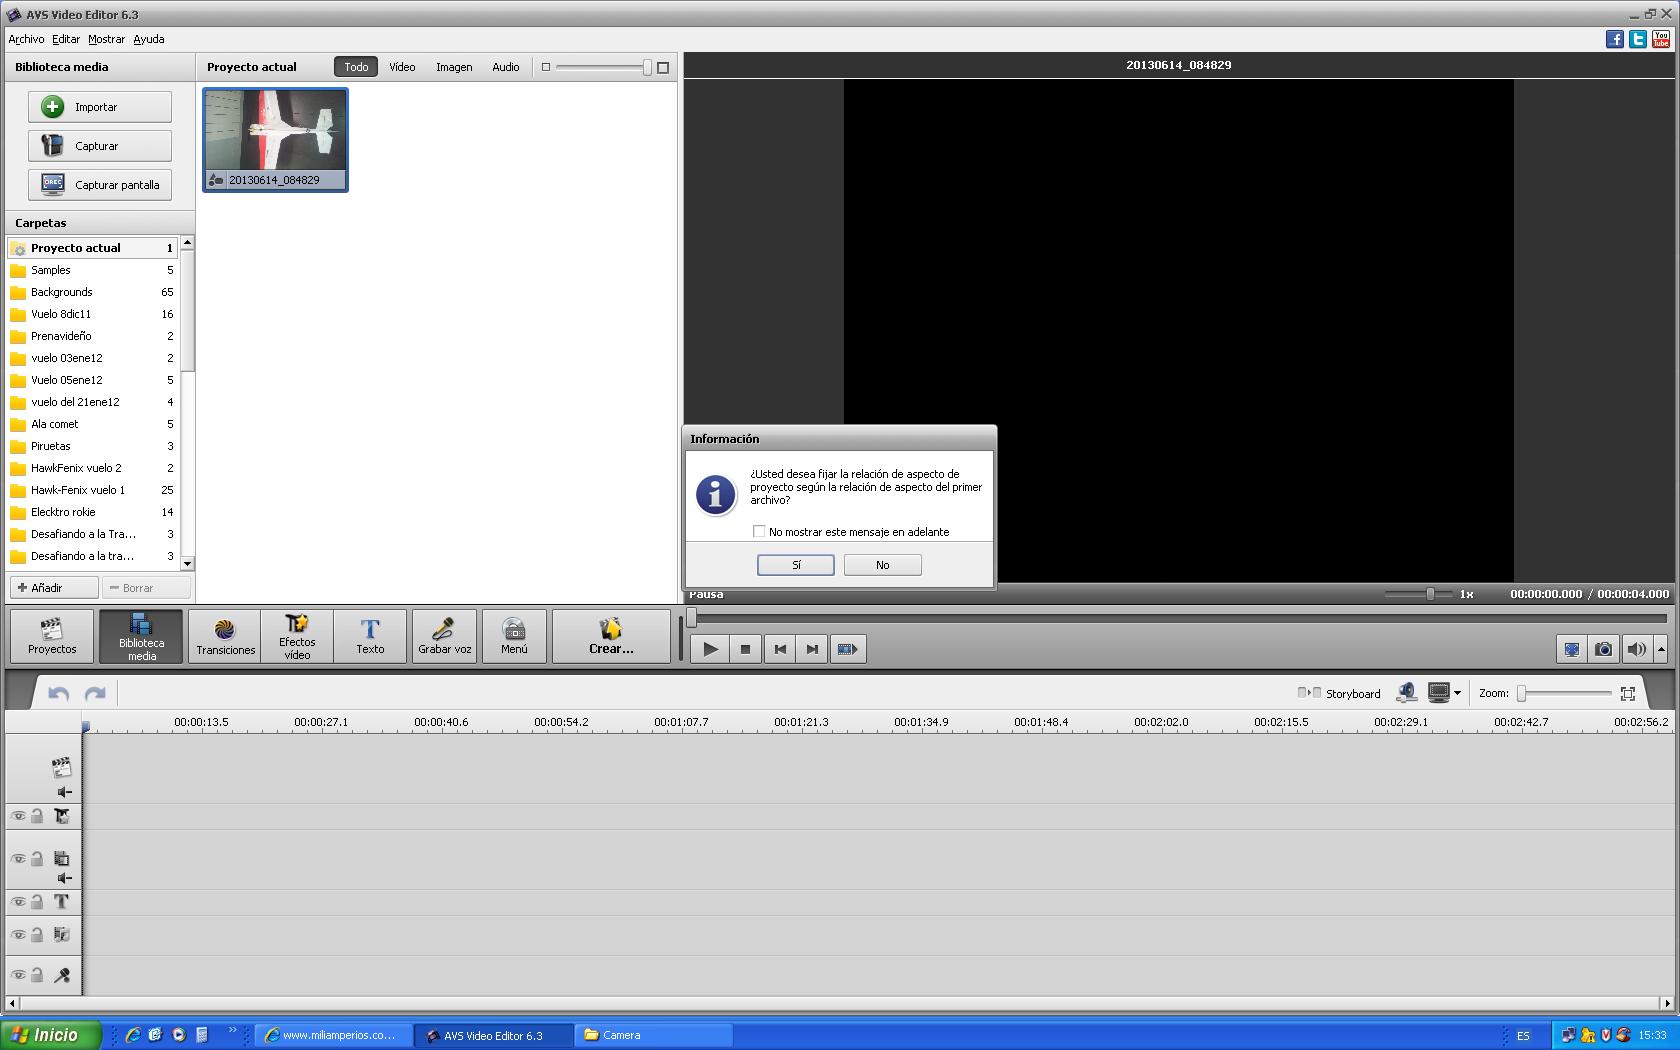Click Sí in the Información dialog
This screenshot has height=1050, width=1680.
point(796,565)
